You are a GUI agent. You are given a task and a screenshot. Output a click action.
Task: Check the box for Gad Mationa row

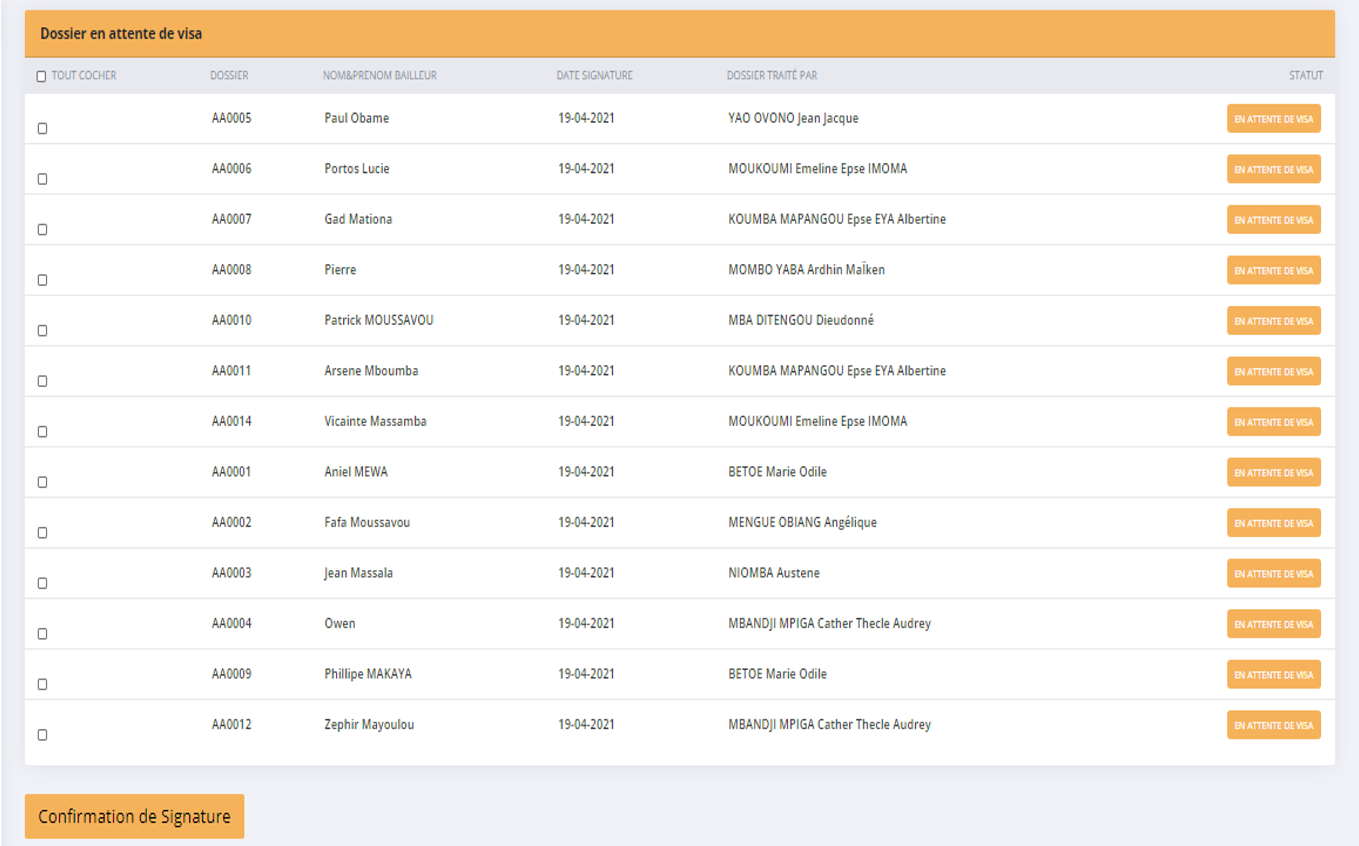[42, 230]
